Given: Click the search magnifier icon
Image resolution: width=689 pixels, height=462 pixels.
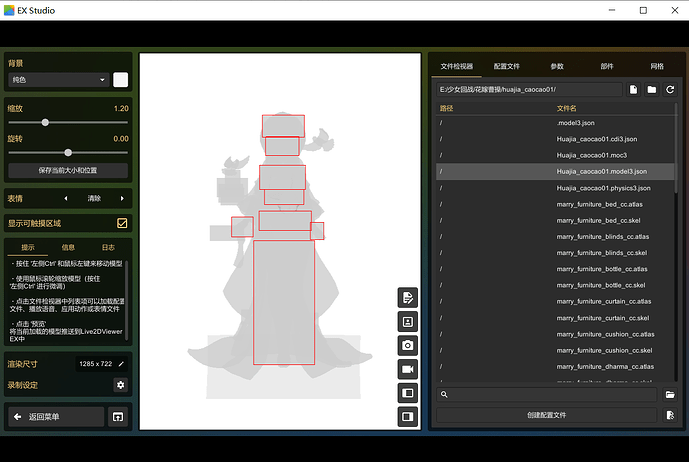Looking at the screenshot, I should (x=444, y=394).
